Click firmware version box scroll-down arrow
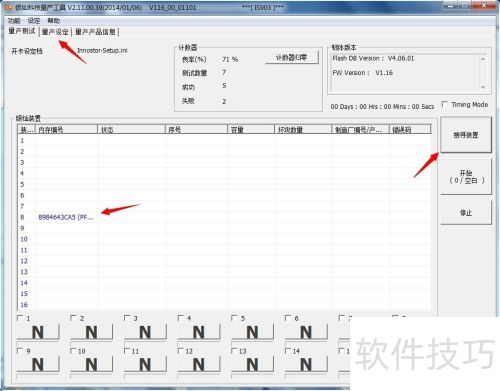 [x=483, y=87]
